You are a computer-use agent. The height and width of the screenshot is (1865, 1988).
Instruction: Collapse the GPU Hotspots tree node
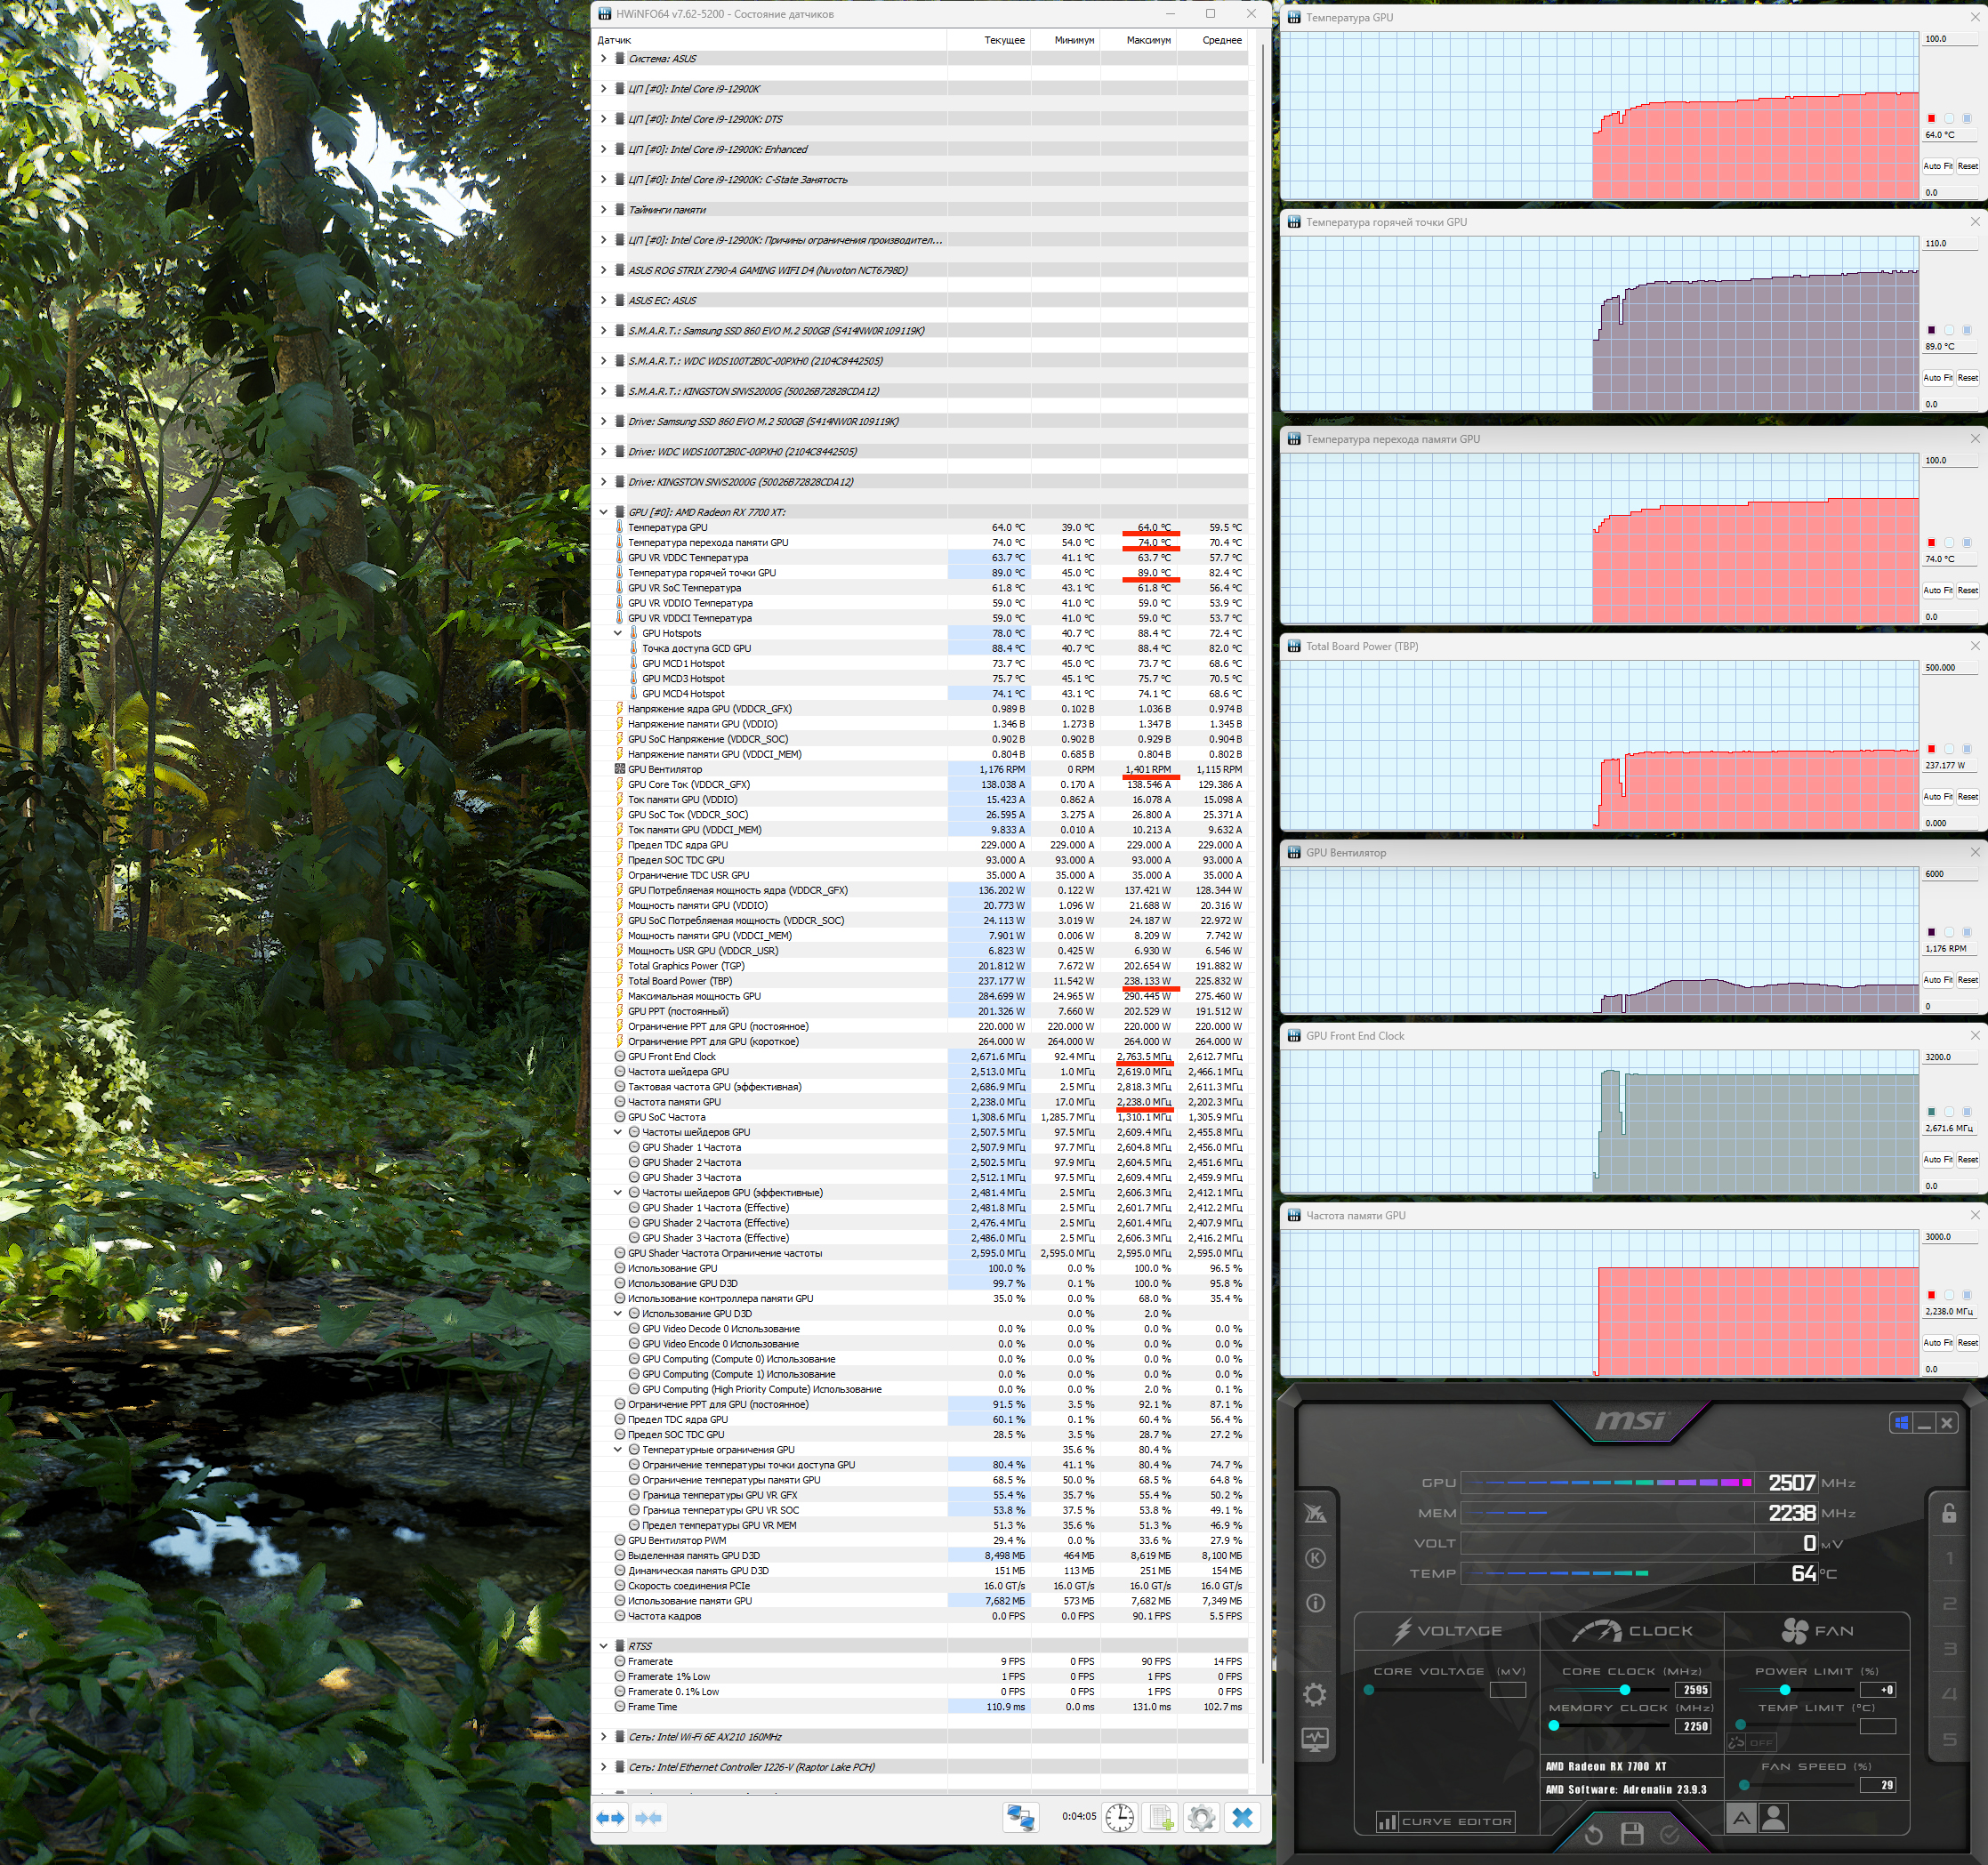pyautogui.click(x=617, y=633)
